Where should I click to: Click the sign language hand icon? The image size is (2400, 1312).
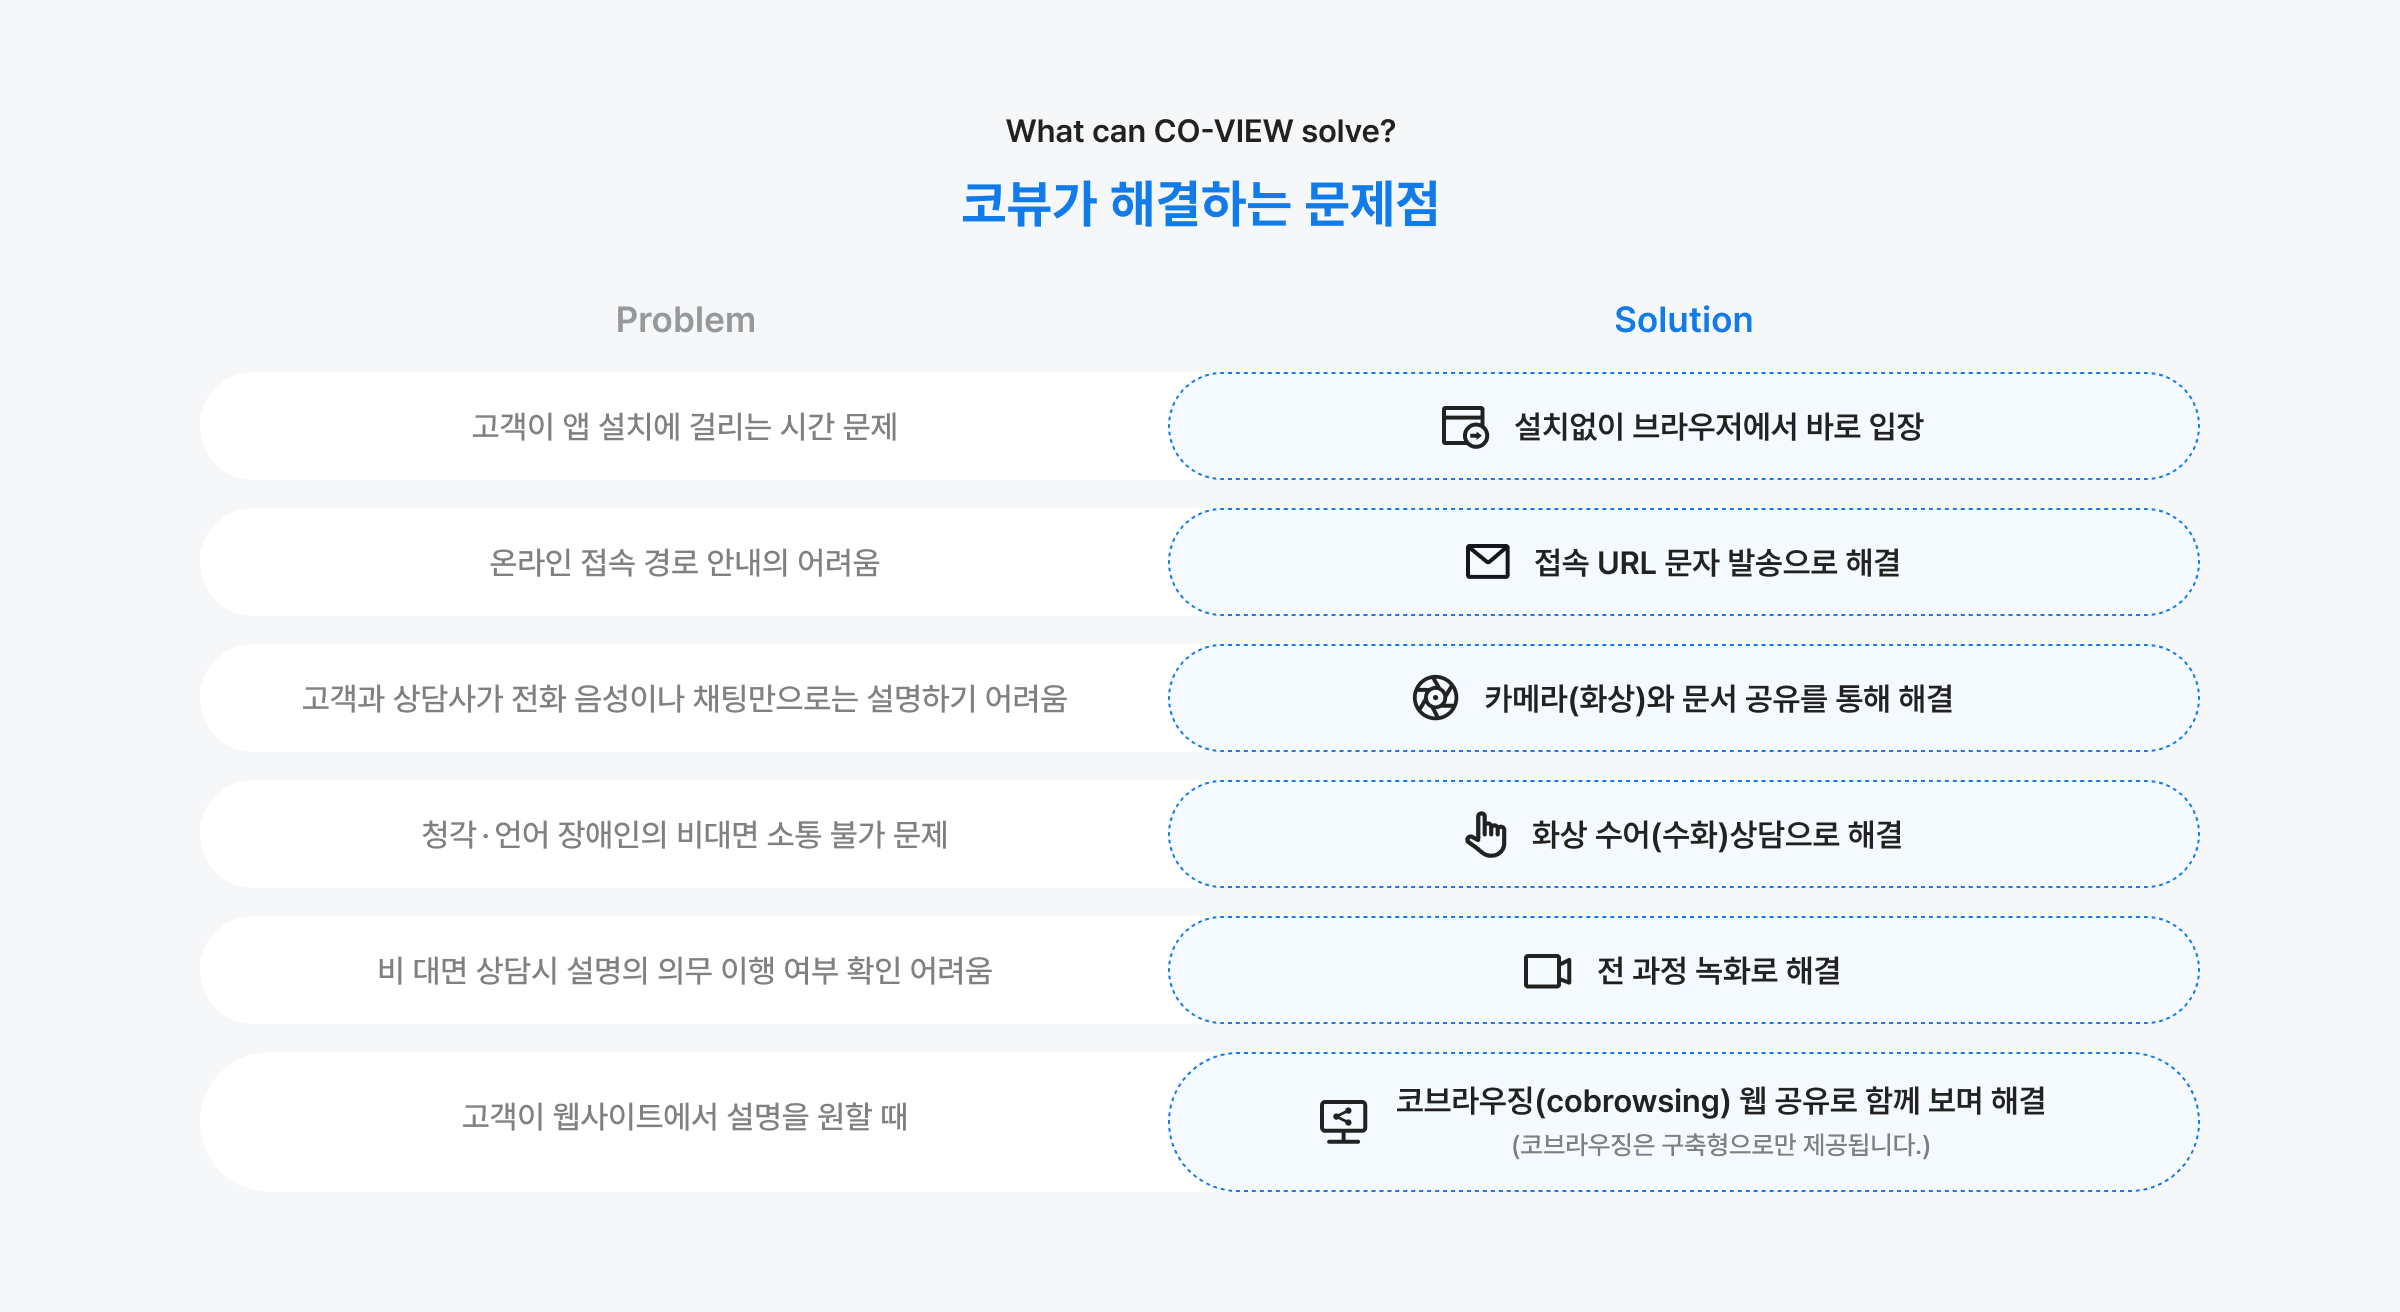[1486, 834]
